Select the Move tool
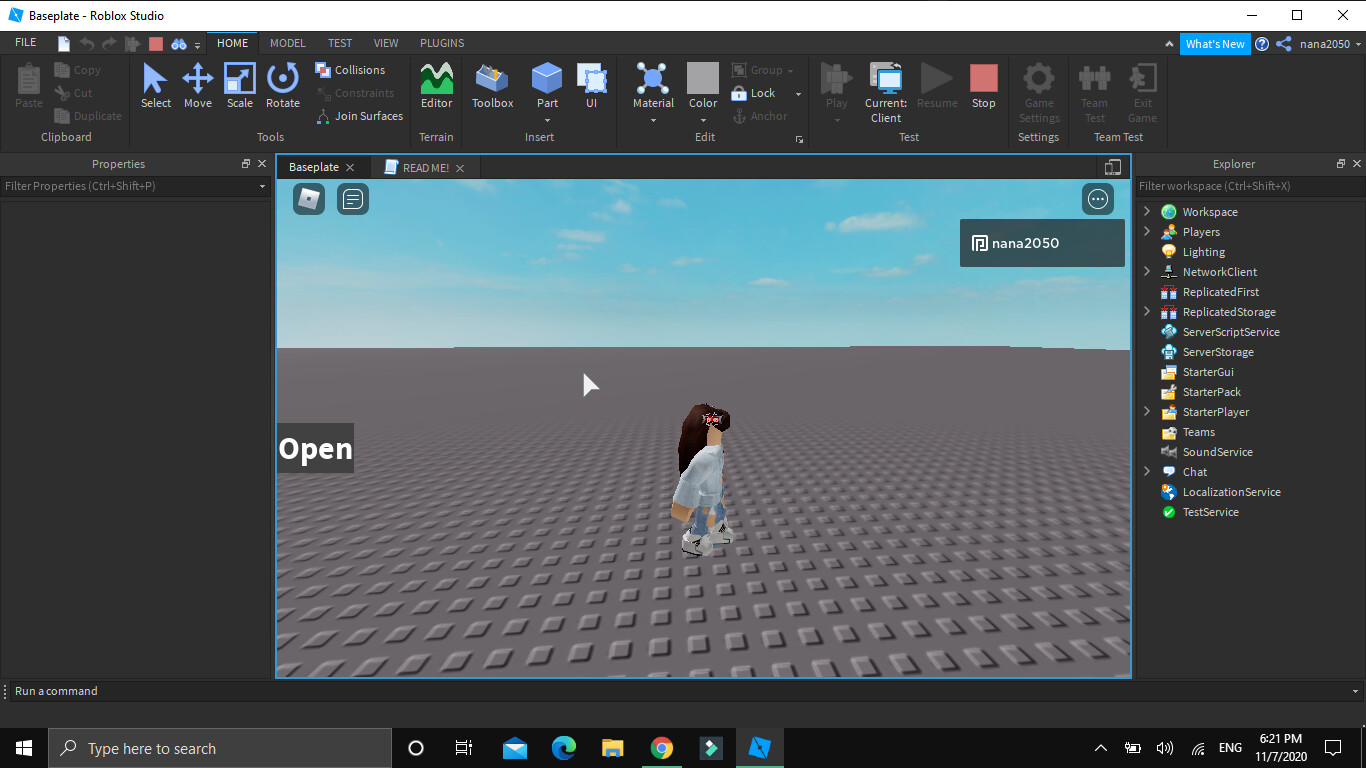 click(x=197, y=85)
